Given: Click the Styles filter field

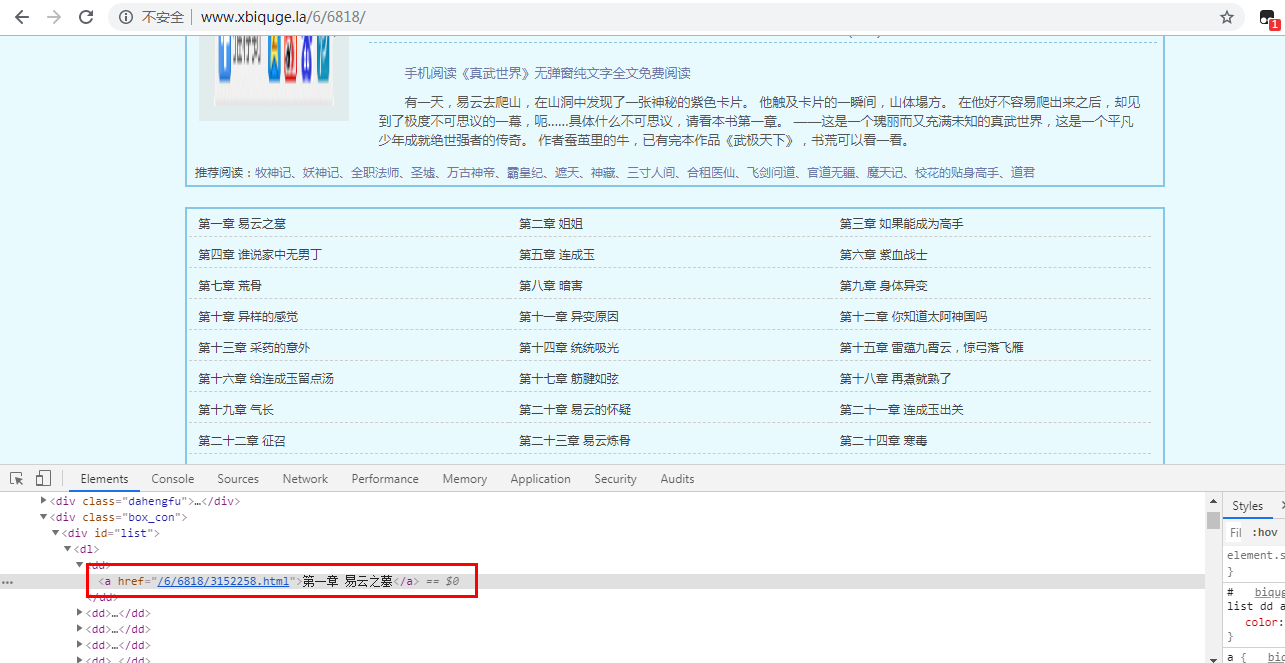Looking at the screenshot, I should click(x=1237, y=533).
